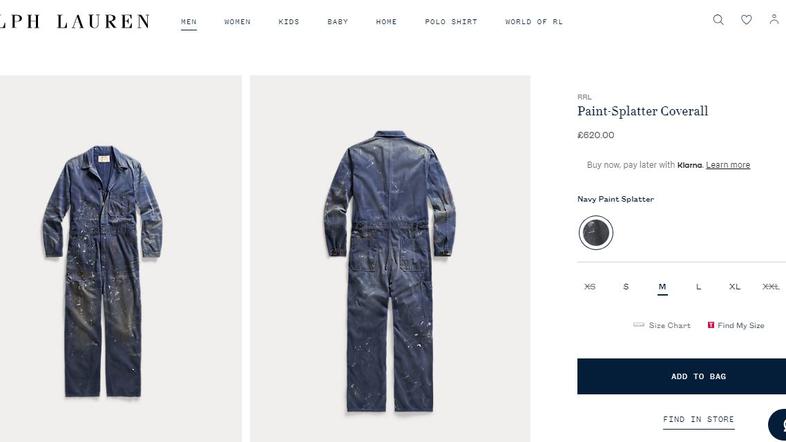786x442 pixels.
Task: Add coverall to bag
Action: [x=682, y=376]
